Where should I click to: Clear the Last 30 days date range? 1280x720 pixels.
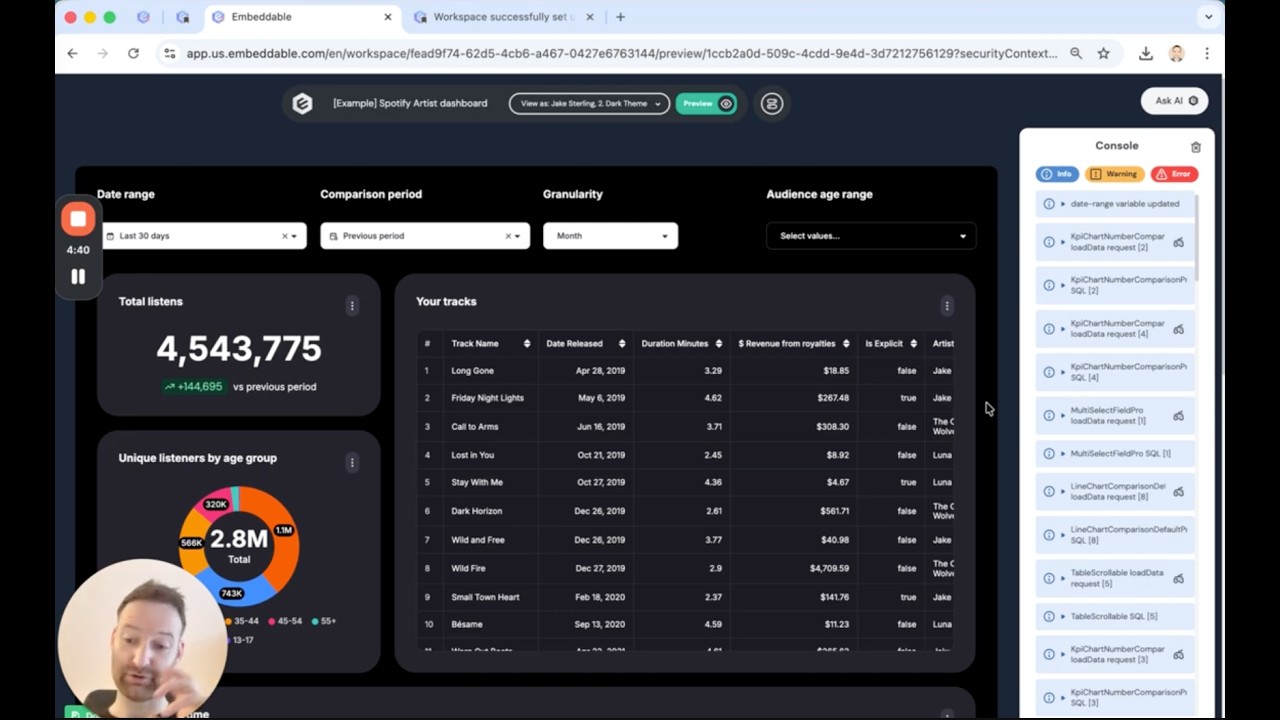click(284, 236)
